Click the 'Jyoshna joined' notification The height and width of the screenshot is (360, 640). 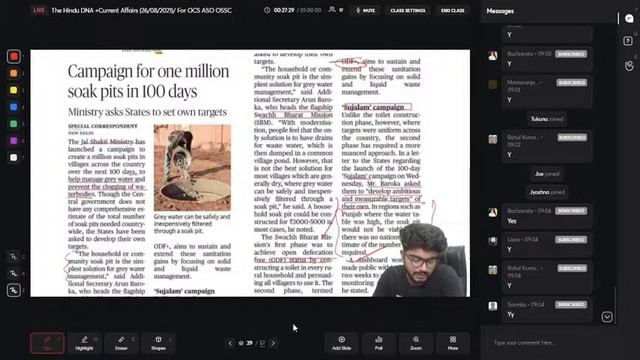(547, 192)
